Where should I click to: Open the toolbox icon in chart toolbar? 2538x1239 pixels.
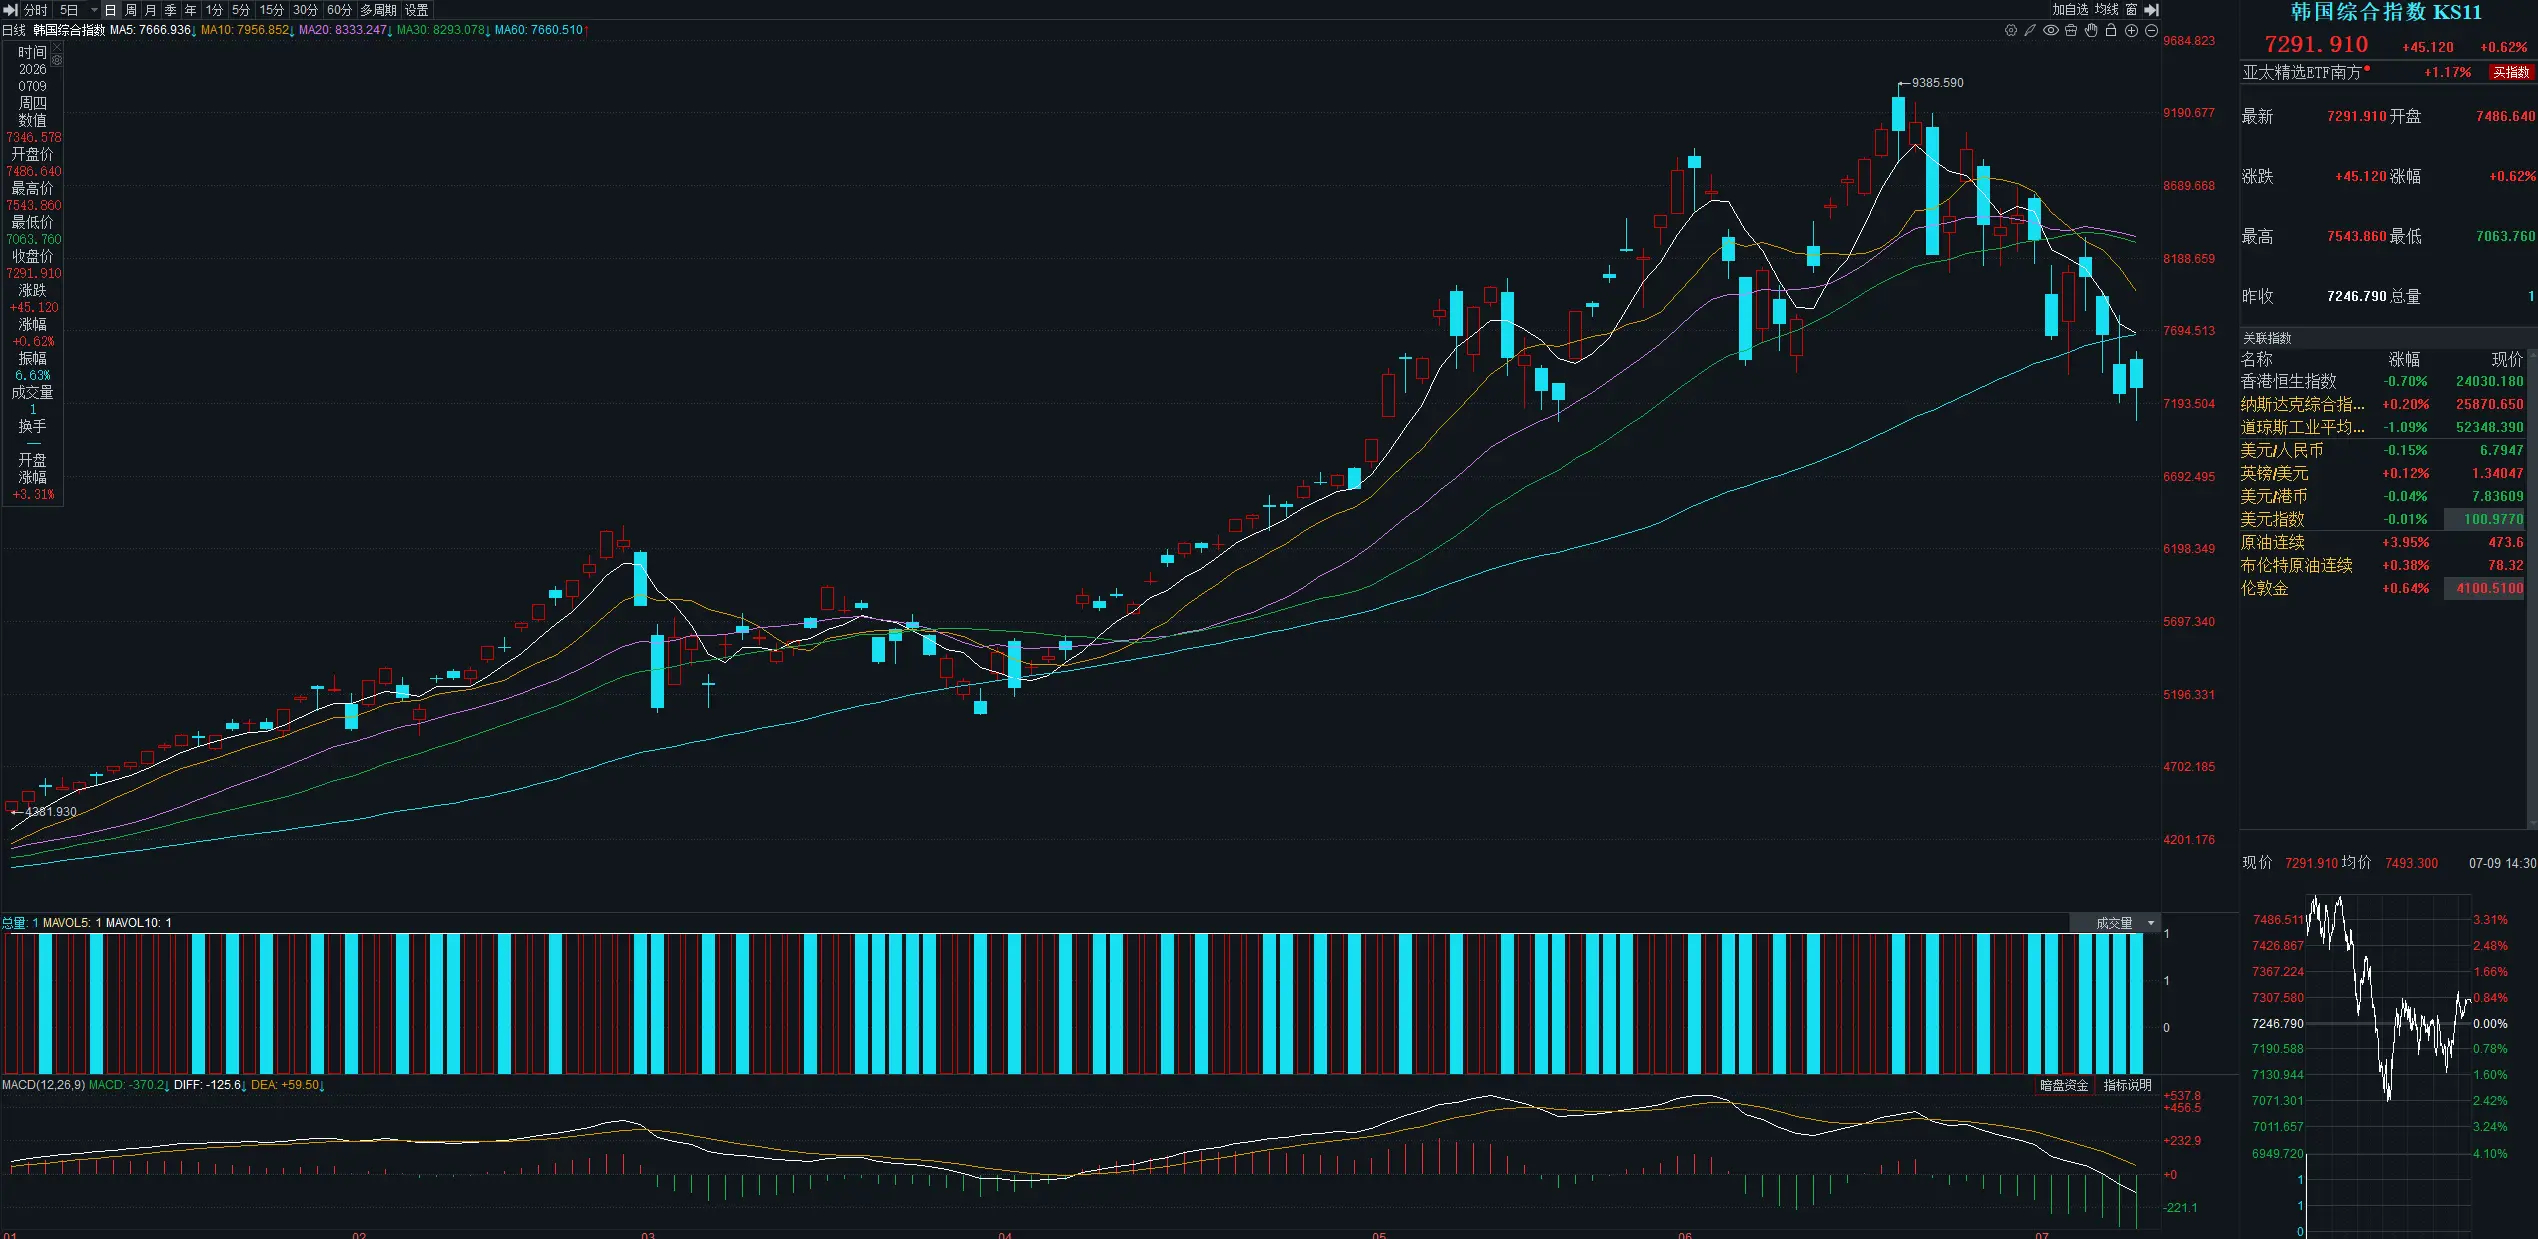pyautogui.click(x=2071, y=31)
